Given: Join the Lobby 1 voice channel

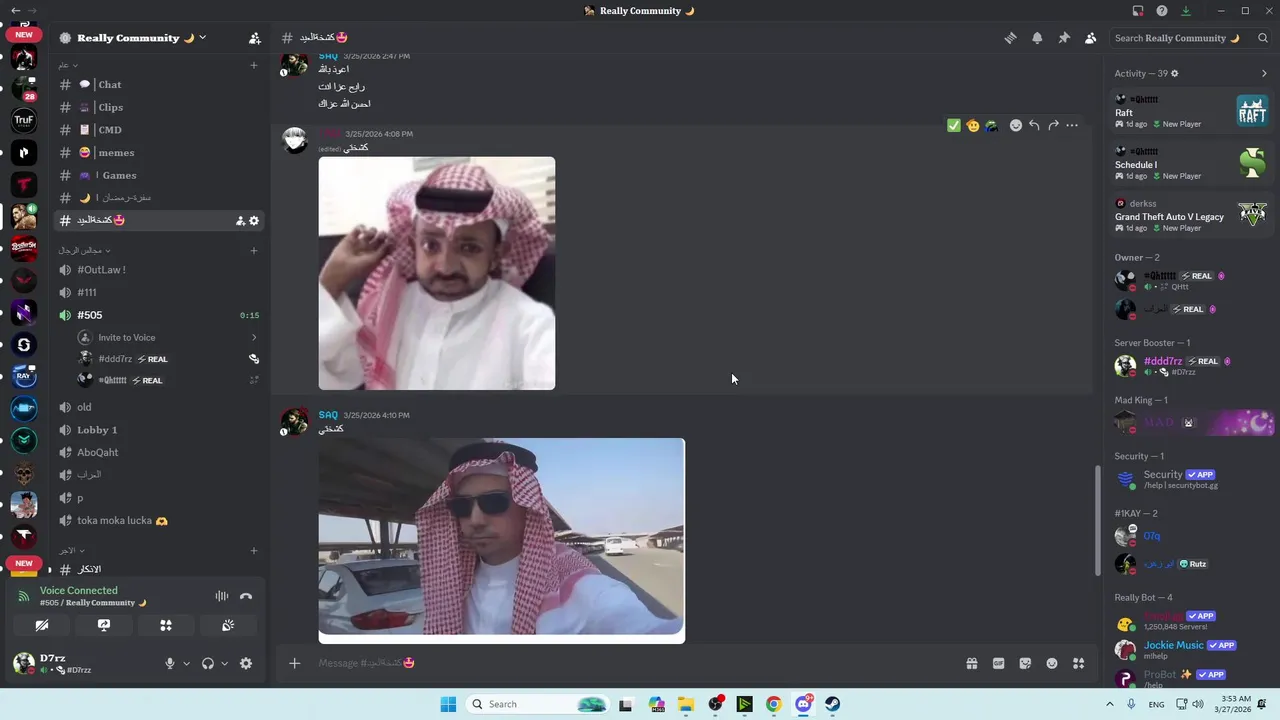Looking at the screenshot, I should click(159, 430).
